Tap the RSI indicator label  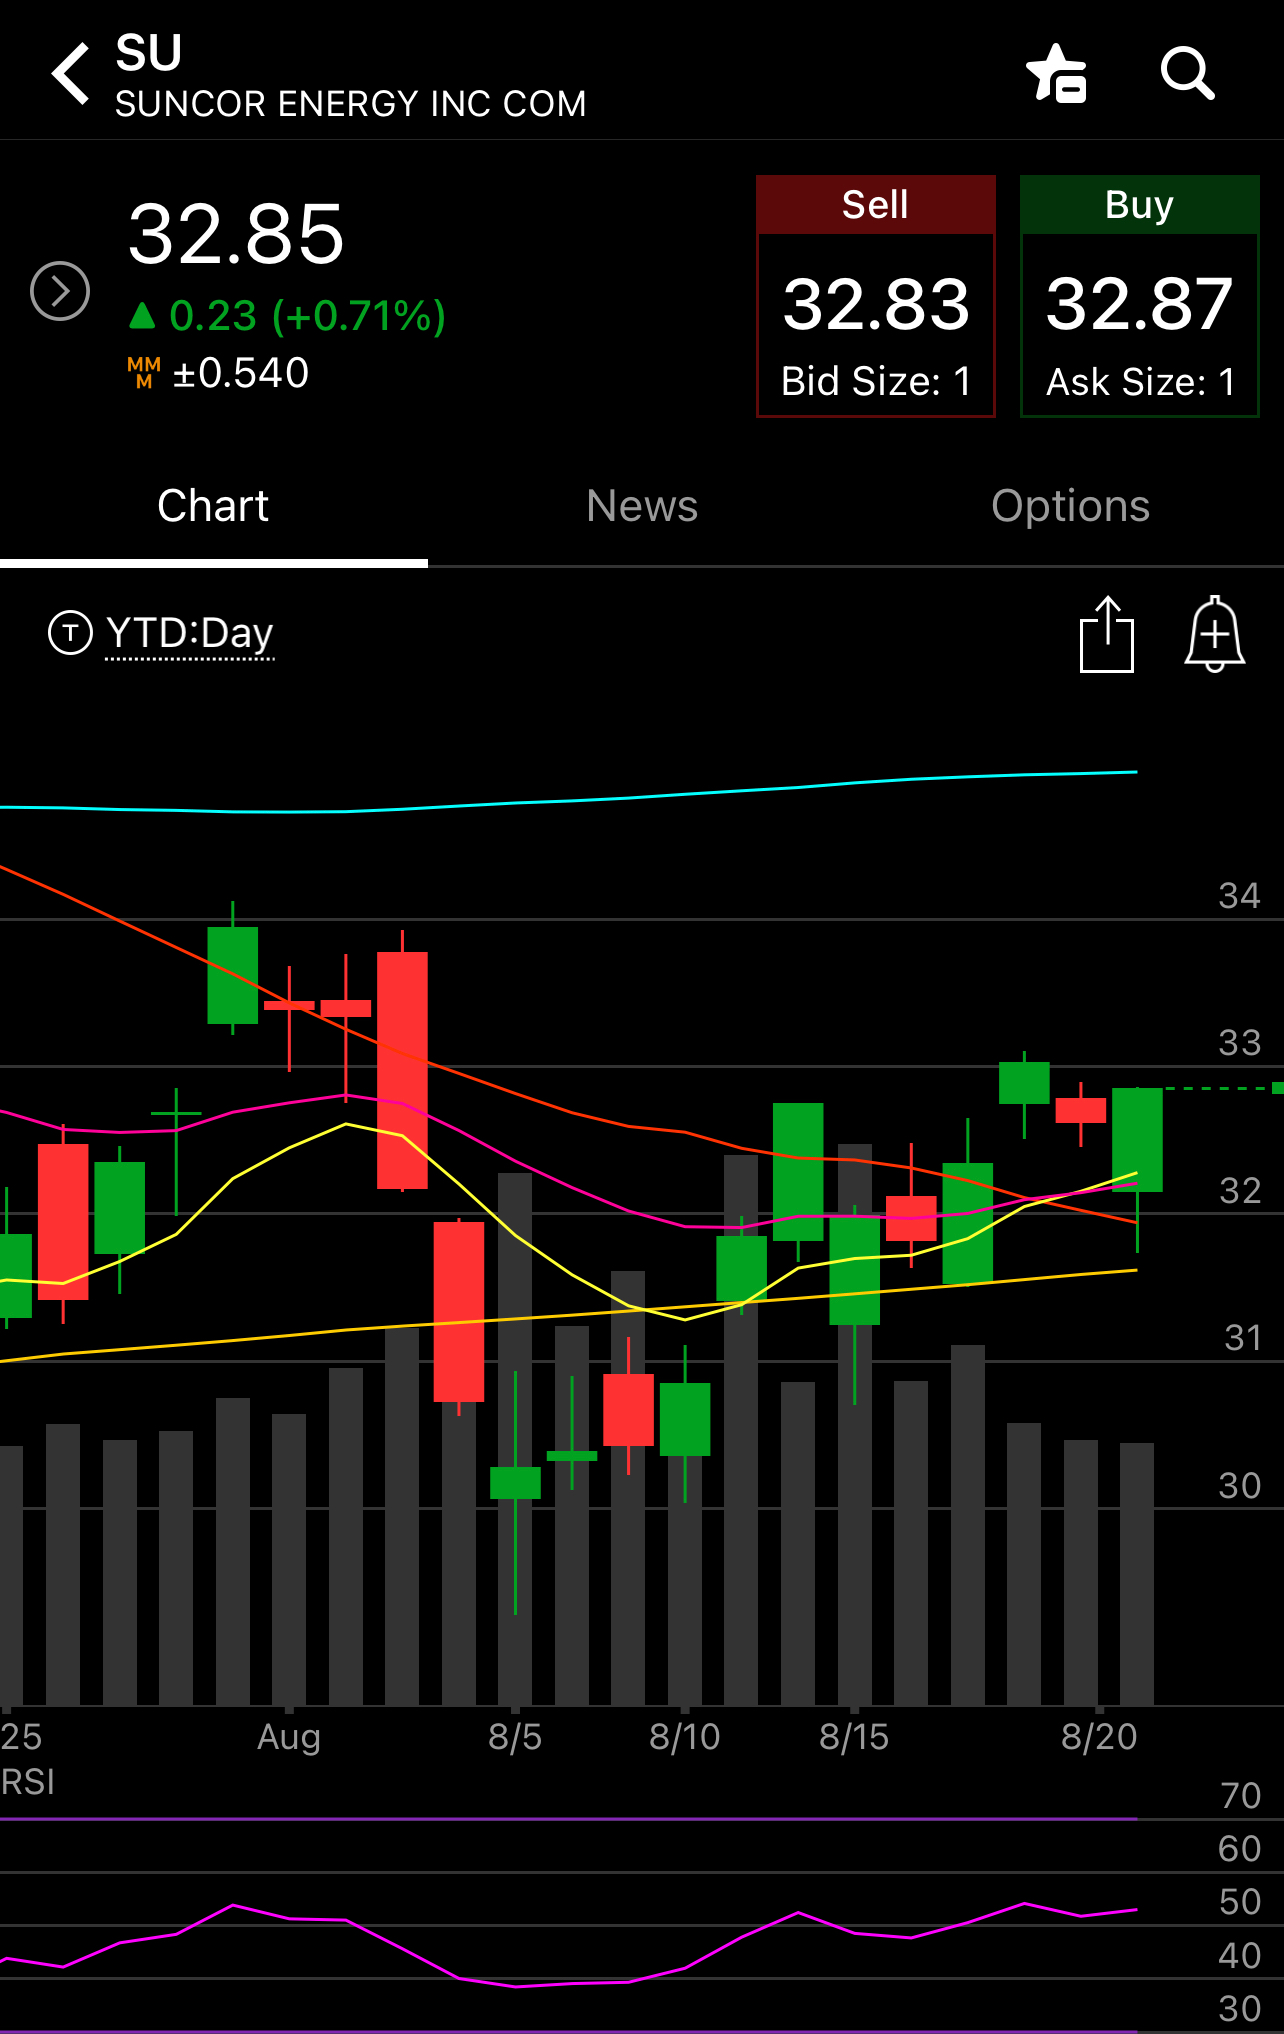coord(28,1782)
